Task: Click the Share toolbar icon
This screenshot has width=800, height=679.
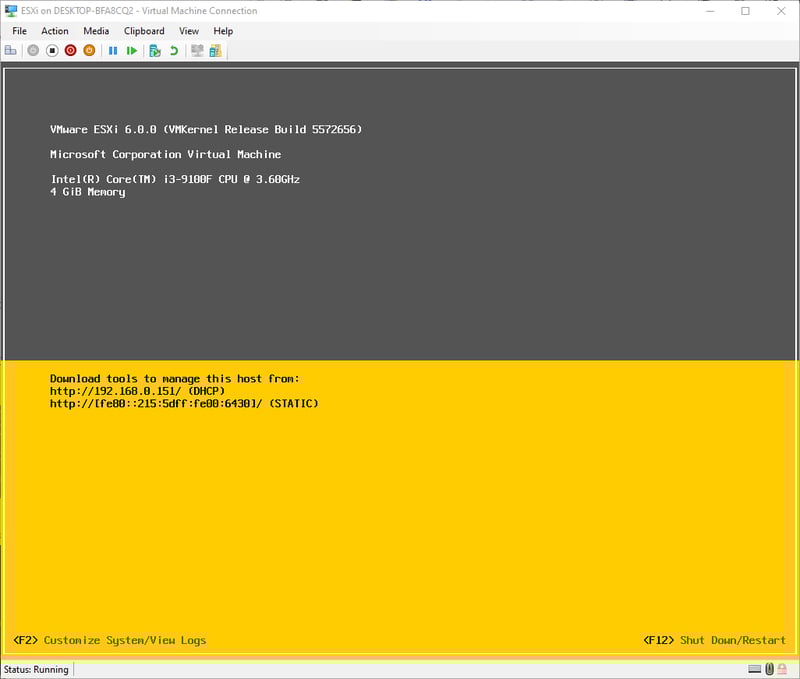Action: (217, 50)
